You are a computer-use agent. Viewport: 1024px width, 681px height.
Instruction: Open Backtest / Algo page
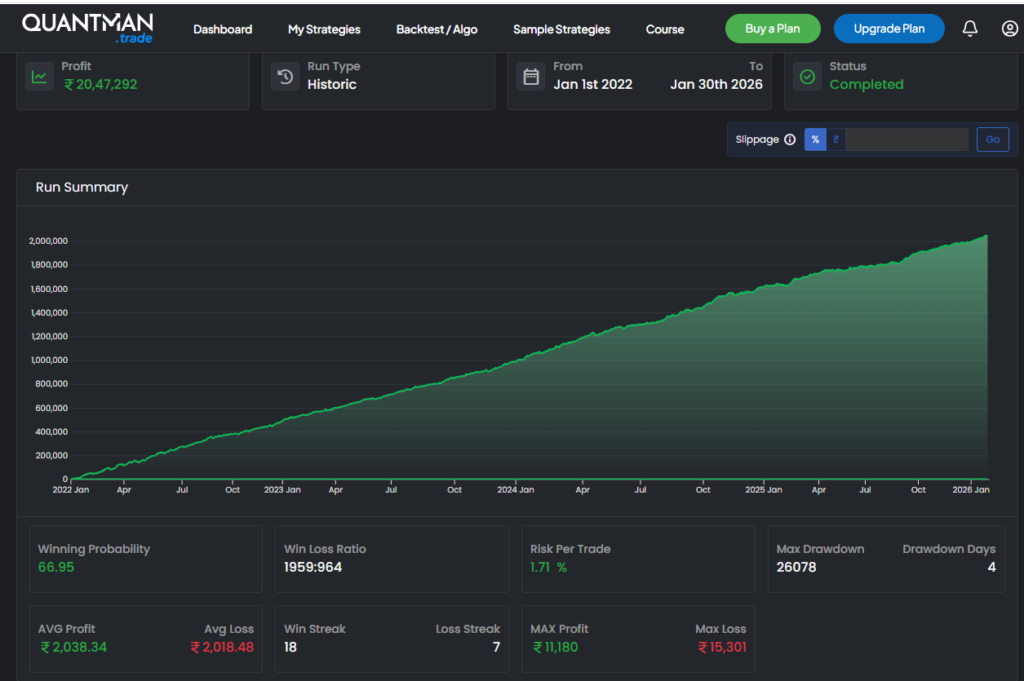[436, 29]
